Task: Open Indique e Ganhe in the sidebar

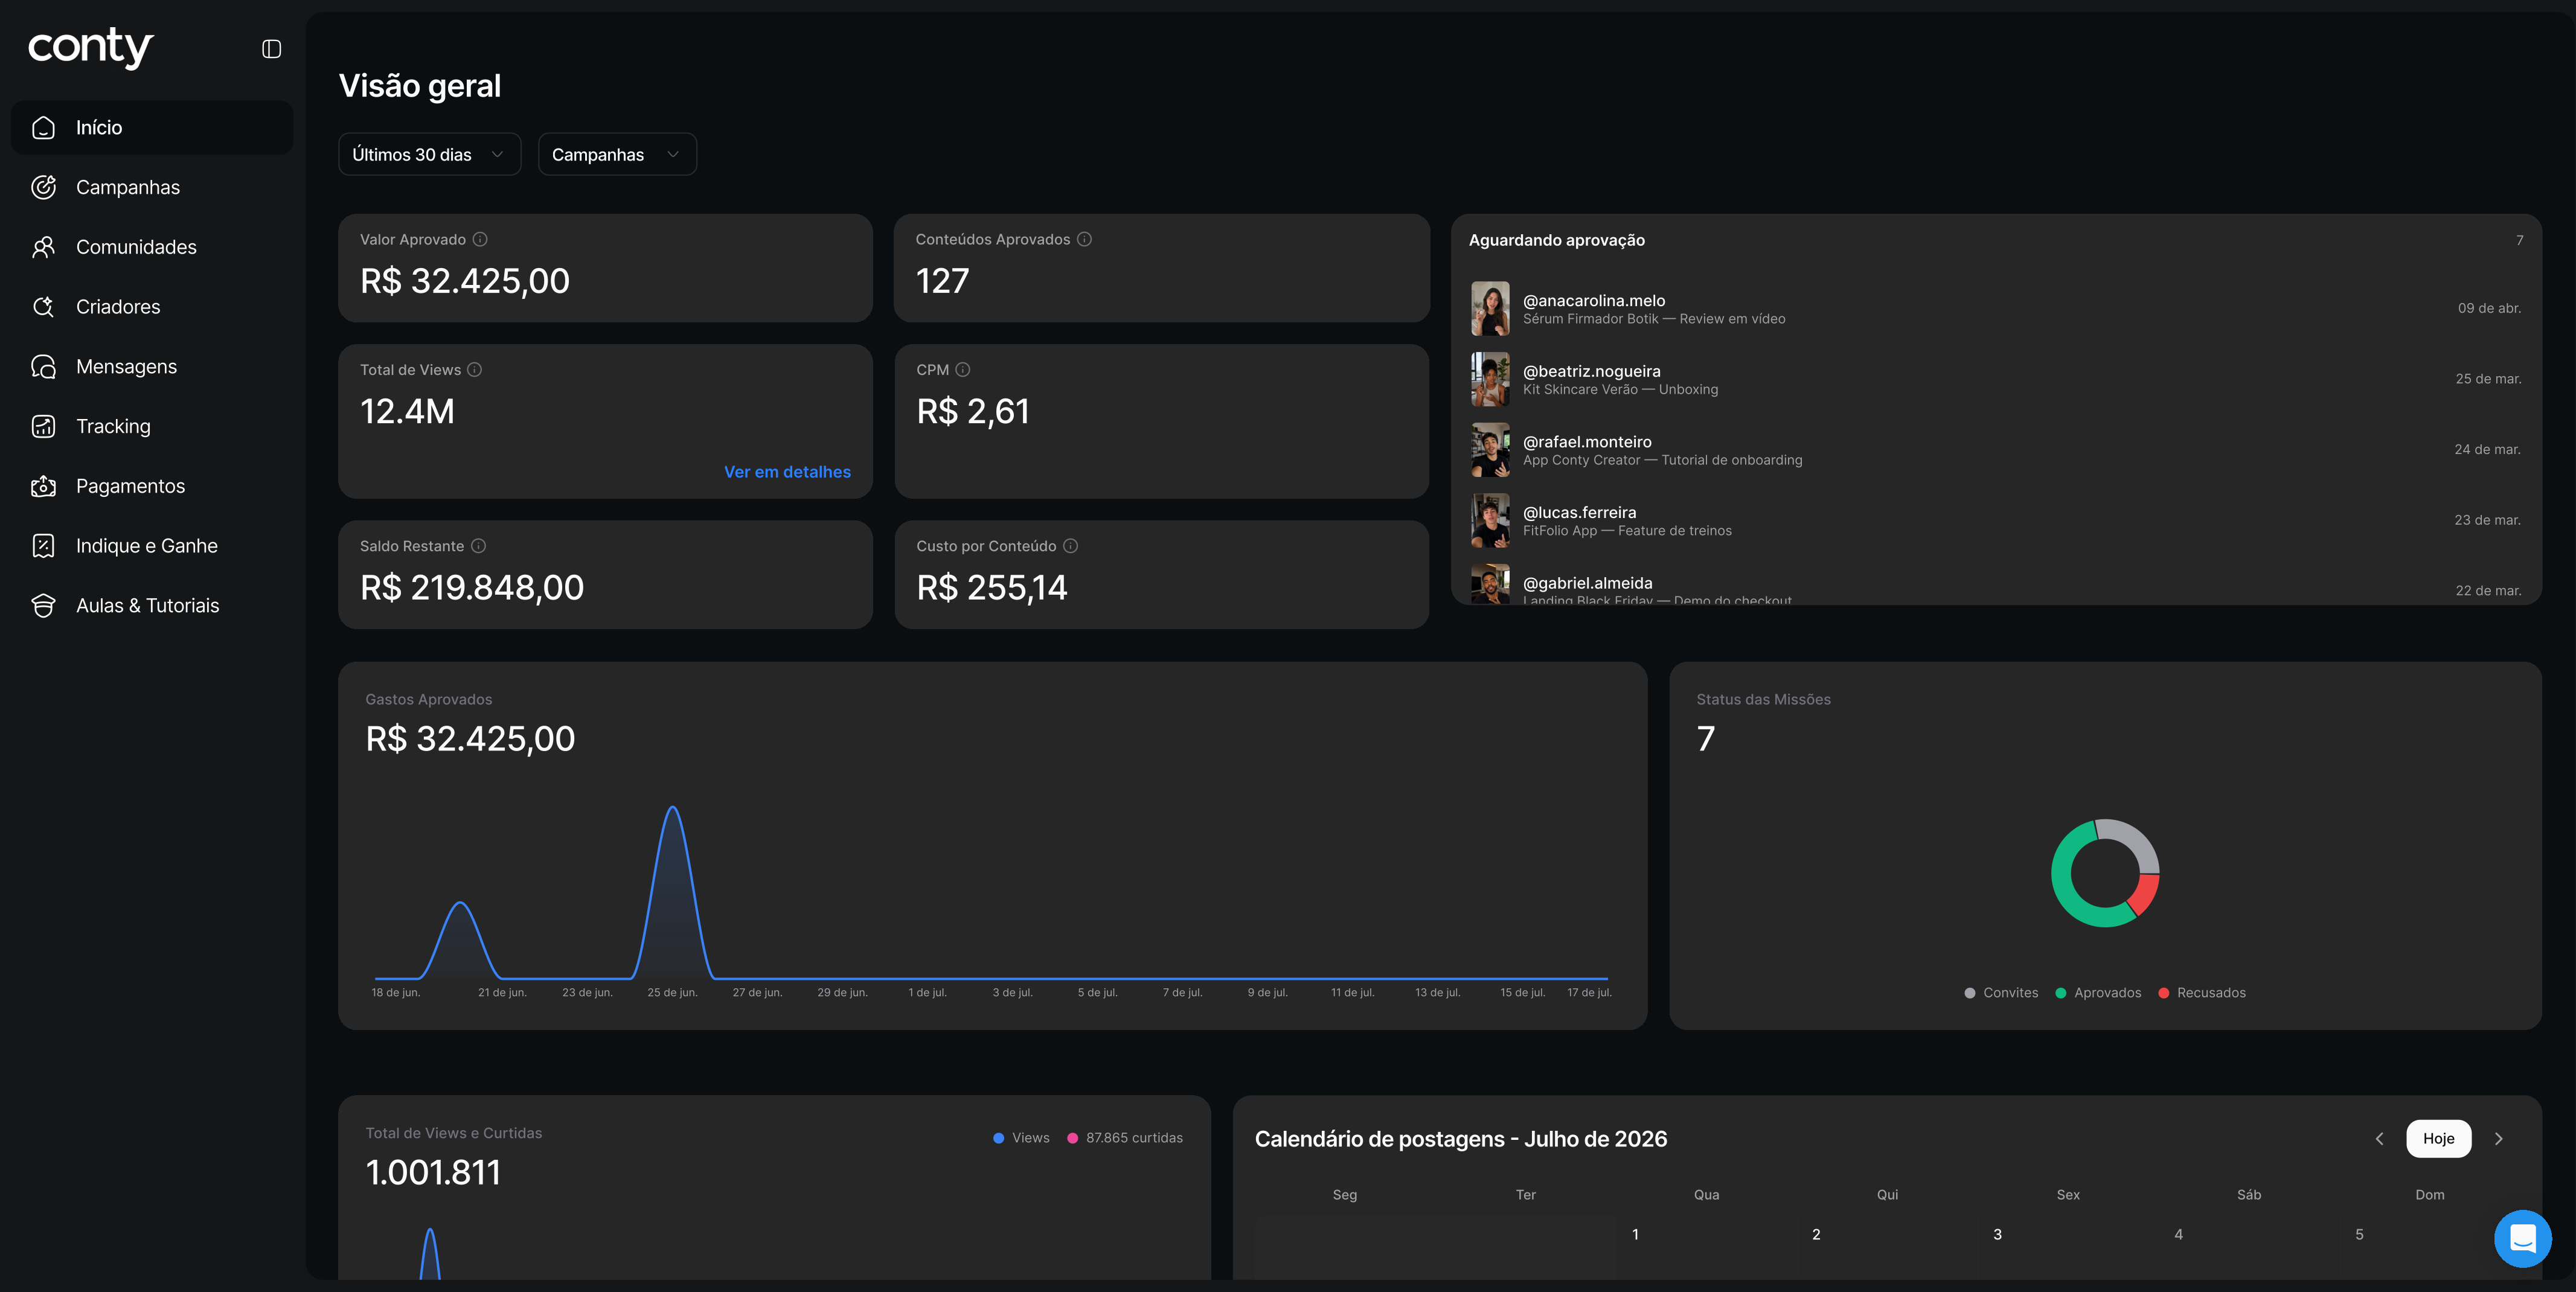Action: [152, 546]
